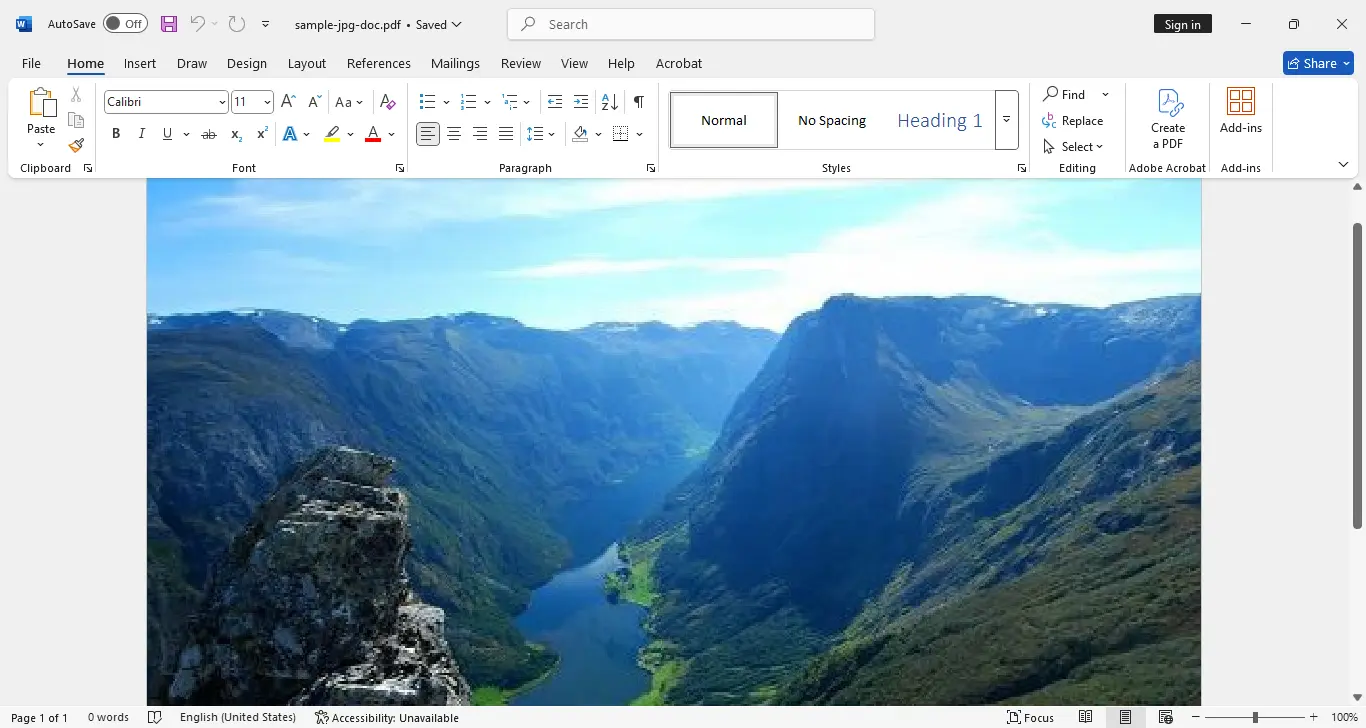Click the Copy icon in Clipboard group
1366x728 pixels.
76,120
